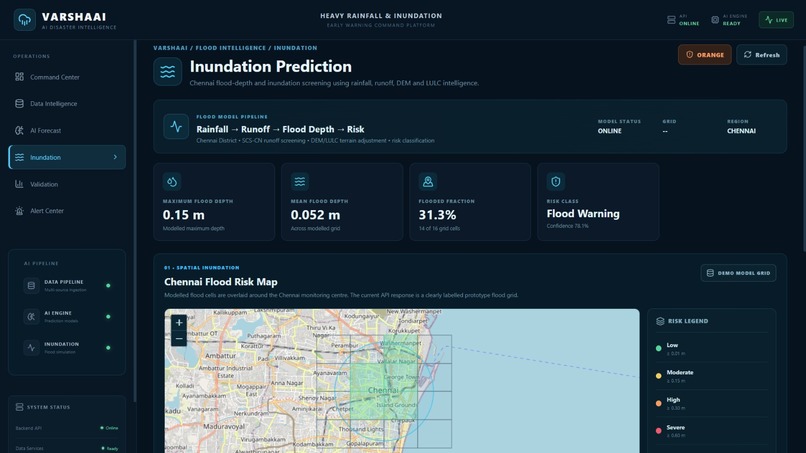Expand the Inundation item chevron arrow
The image size is (806, 453).
[x=115, y=157]
